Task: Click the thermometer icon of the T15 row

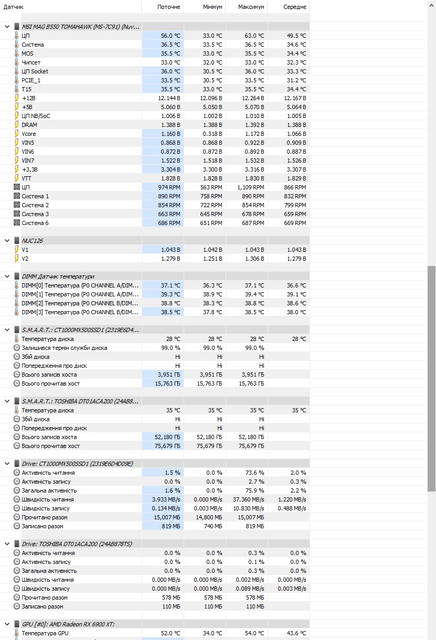Action: pos(17,89)
